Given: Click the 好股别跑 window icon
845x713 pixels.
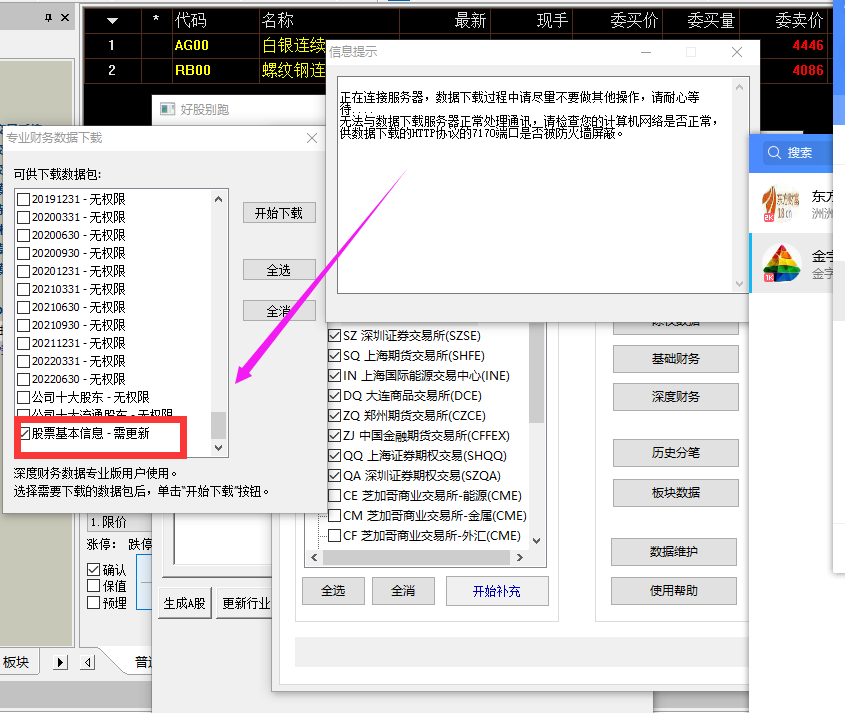Looking at the screenshot, I should coord(168,109).
